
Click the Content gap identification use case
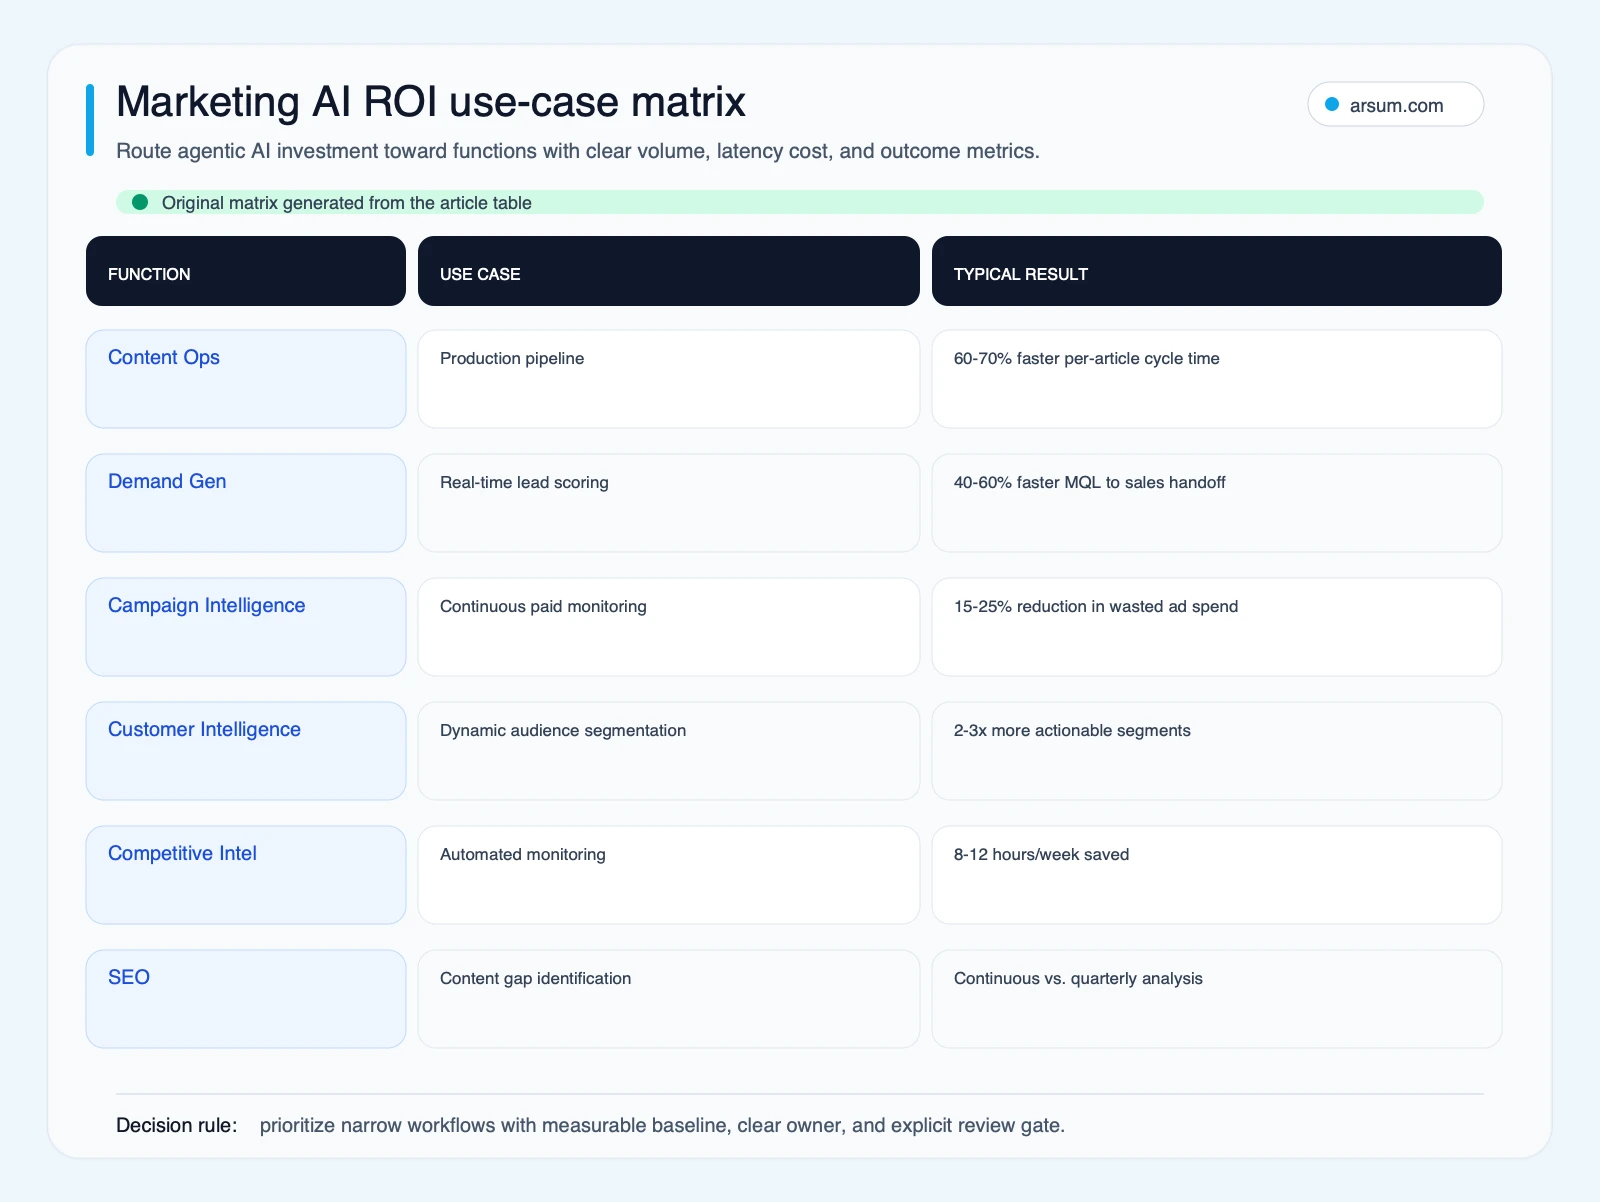coord(669,999)
